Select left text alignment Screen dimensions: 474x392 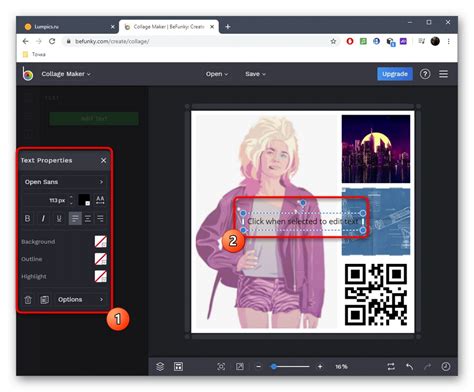(75, 219)
